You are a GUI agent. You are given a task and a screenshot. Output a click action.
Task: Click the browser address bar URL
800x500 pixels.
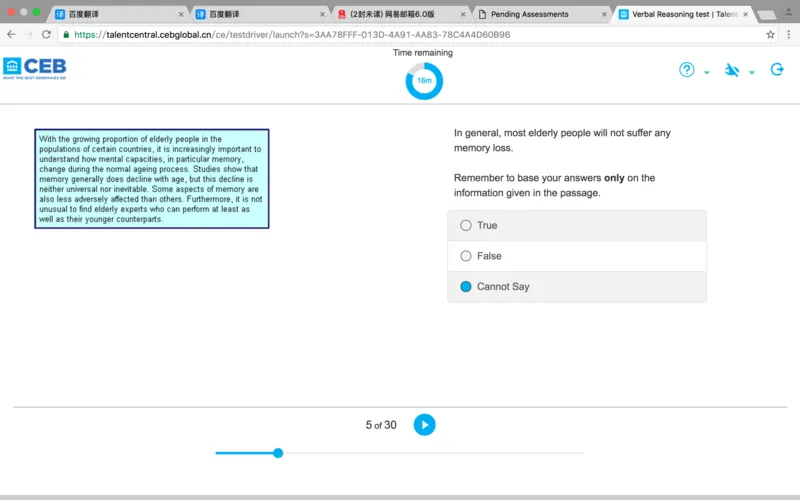(290, 34)
